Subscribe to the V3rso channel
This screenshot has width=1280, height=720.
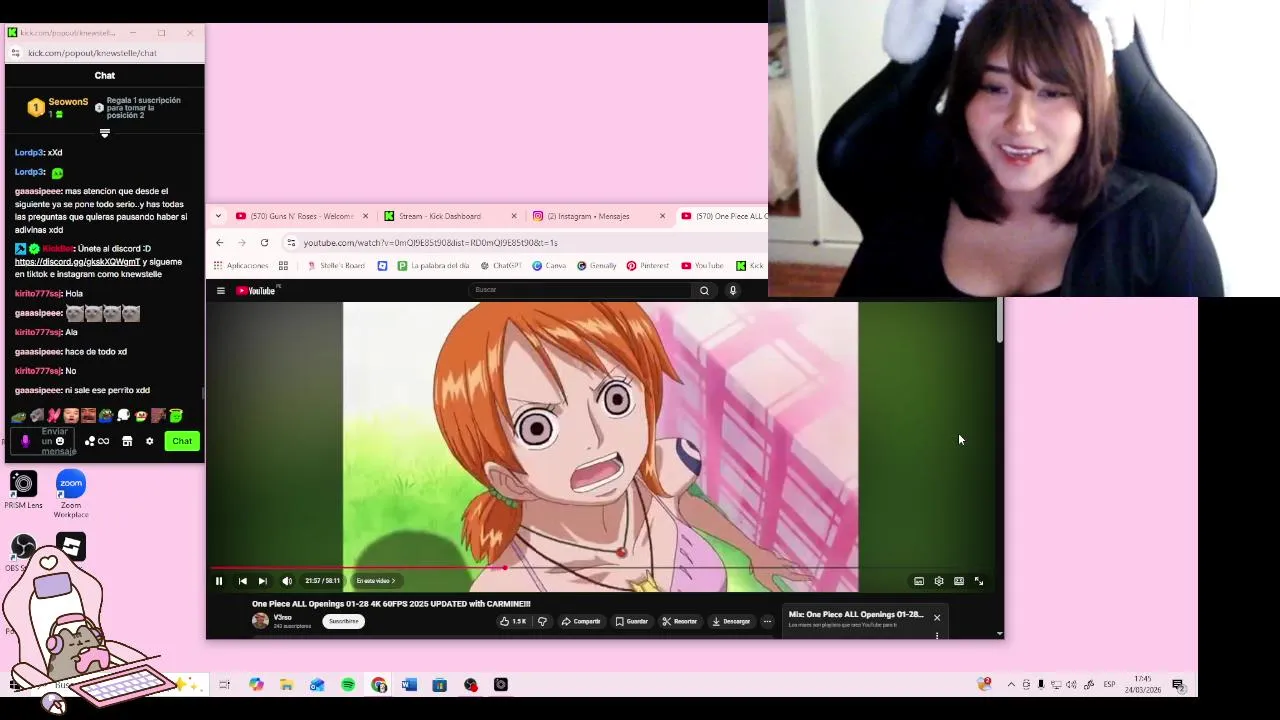pyautogui.click(x=343, y=621)
